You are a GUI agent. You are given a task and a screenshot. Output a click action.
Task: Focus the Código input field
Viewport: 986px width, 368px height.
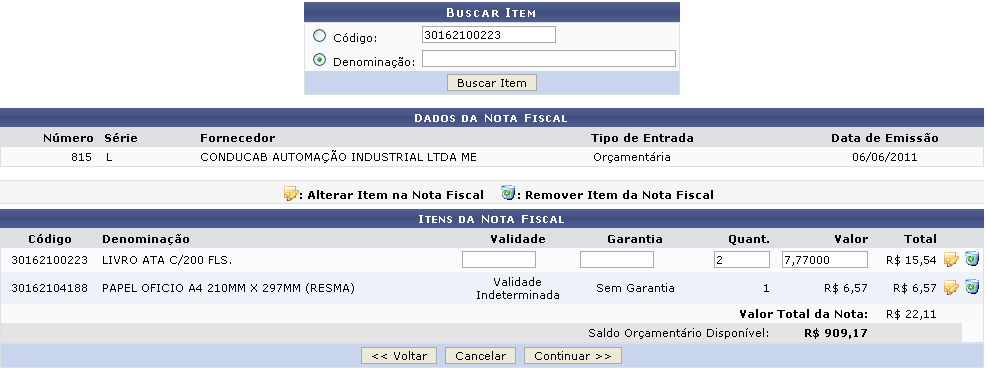489,35
